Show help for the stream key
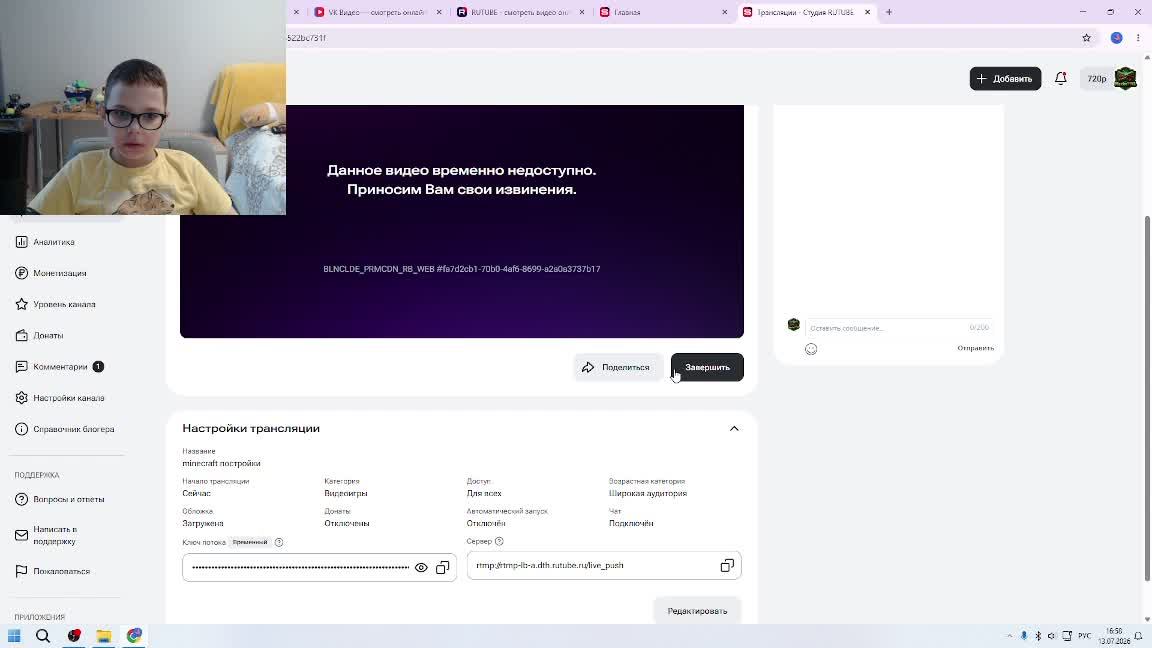The image size is (1152, 648). click(278, 542)
